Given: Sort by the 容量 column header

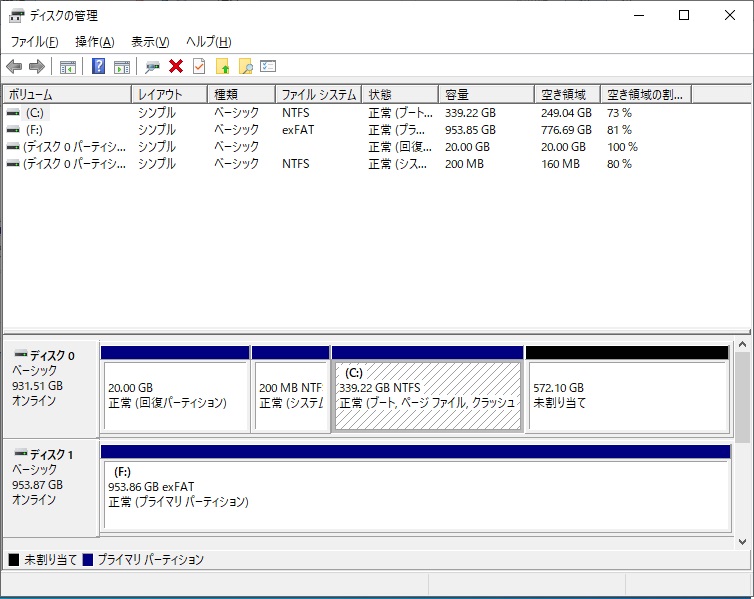Looking at the screenshot, I should click(x=486, y=94).
